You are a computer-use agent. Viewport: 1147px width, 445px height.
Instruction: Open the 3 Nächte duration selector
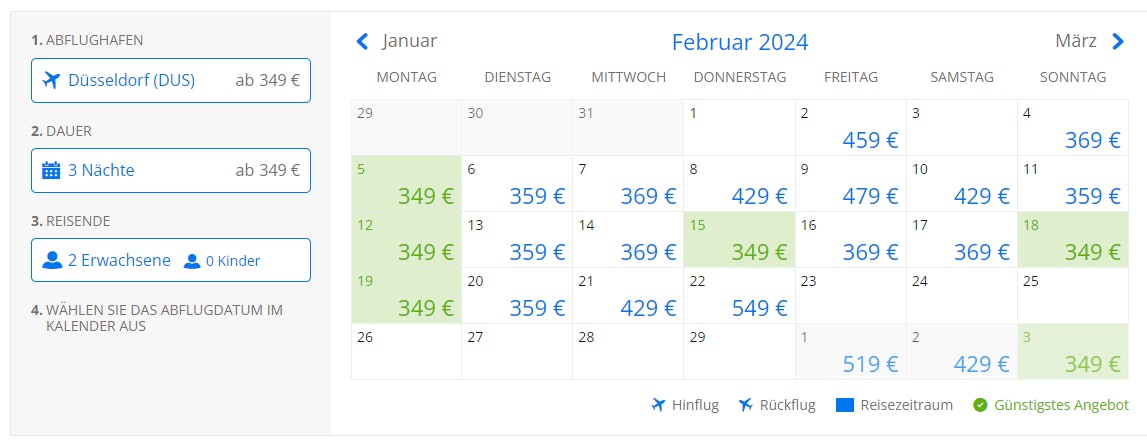171,170
